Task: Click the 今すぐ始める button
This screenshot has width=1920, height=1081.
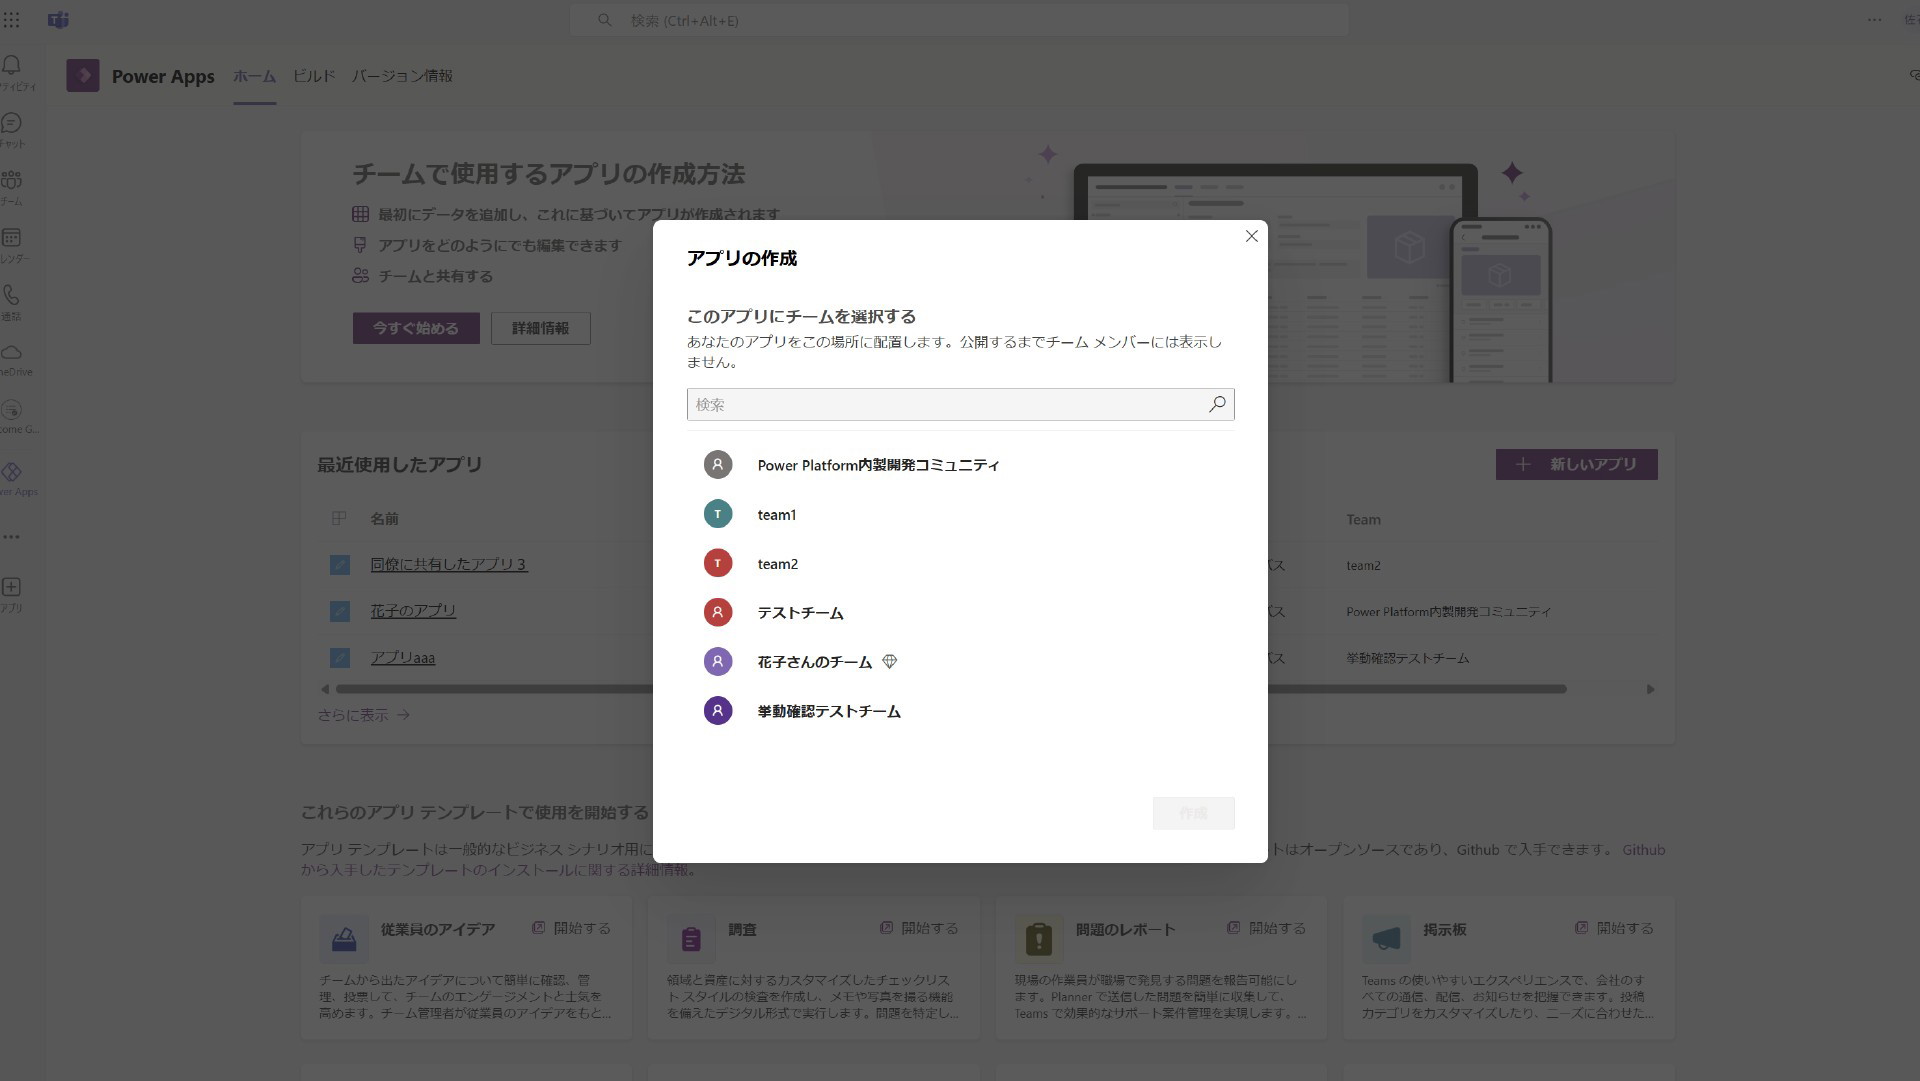Action: [416, 328]
